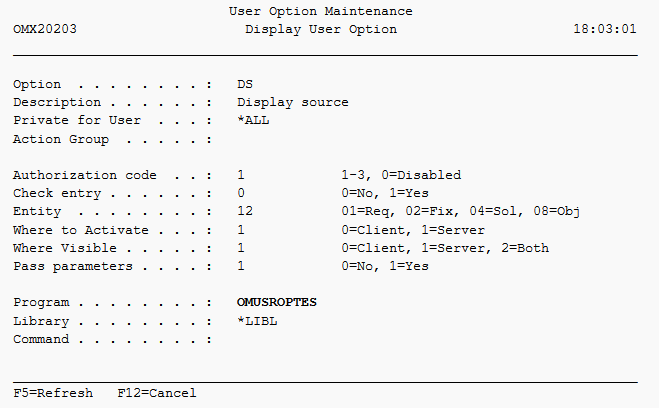This screenshot has height=408, width=659.
Task: Click the Program name OMUSROPTES
Action: 277,302
